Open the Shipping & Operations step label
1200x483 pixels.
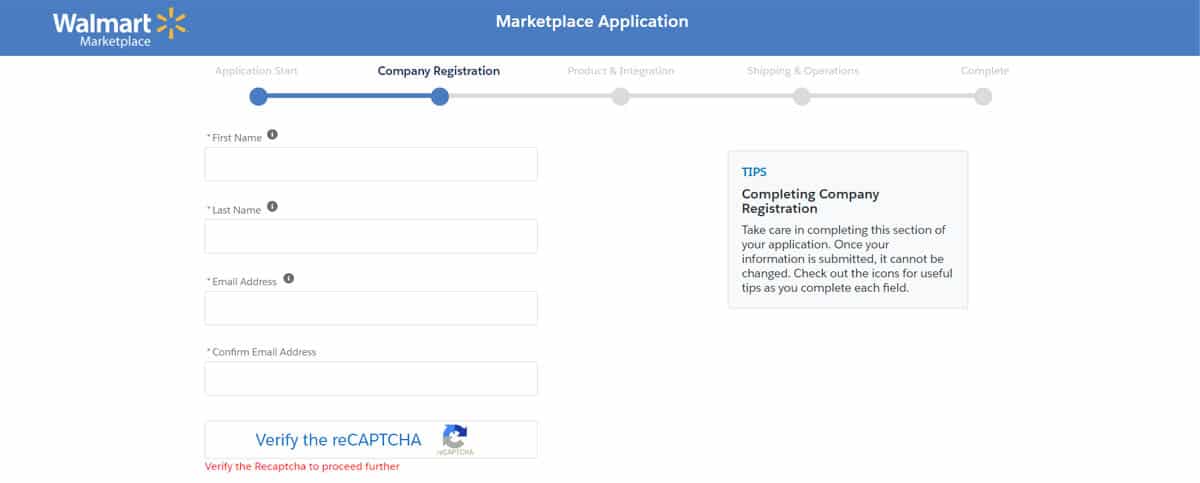(x=803, y=71)
